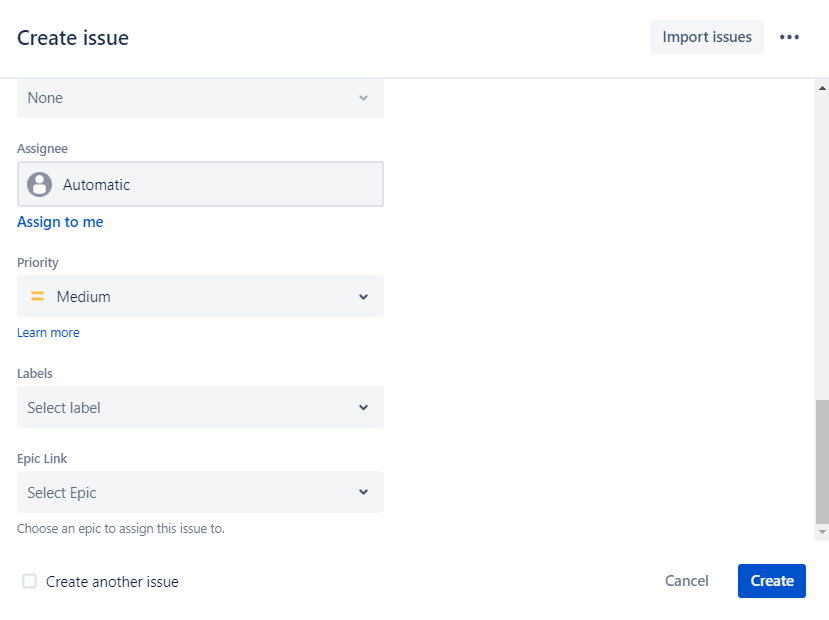Click the scrollbar up arrow
The width and height of the screenshot is (829, 620).
[x=822, y=89]
